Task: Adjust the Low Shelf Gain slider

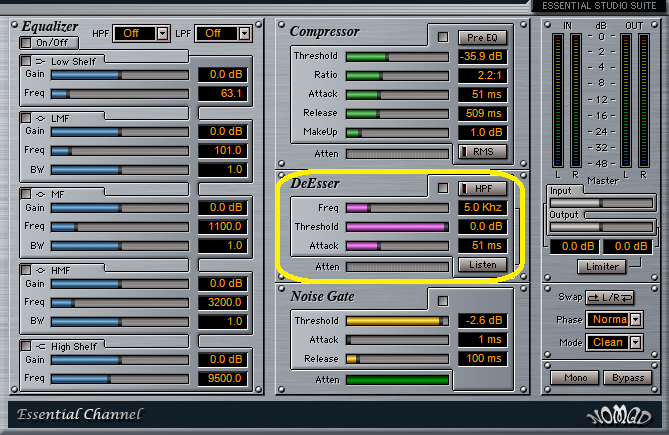Action: tap(120, 75)
